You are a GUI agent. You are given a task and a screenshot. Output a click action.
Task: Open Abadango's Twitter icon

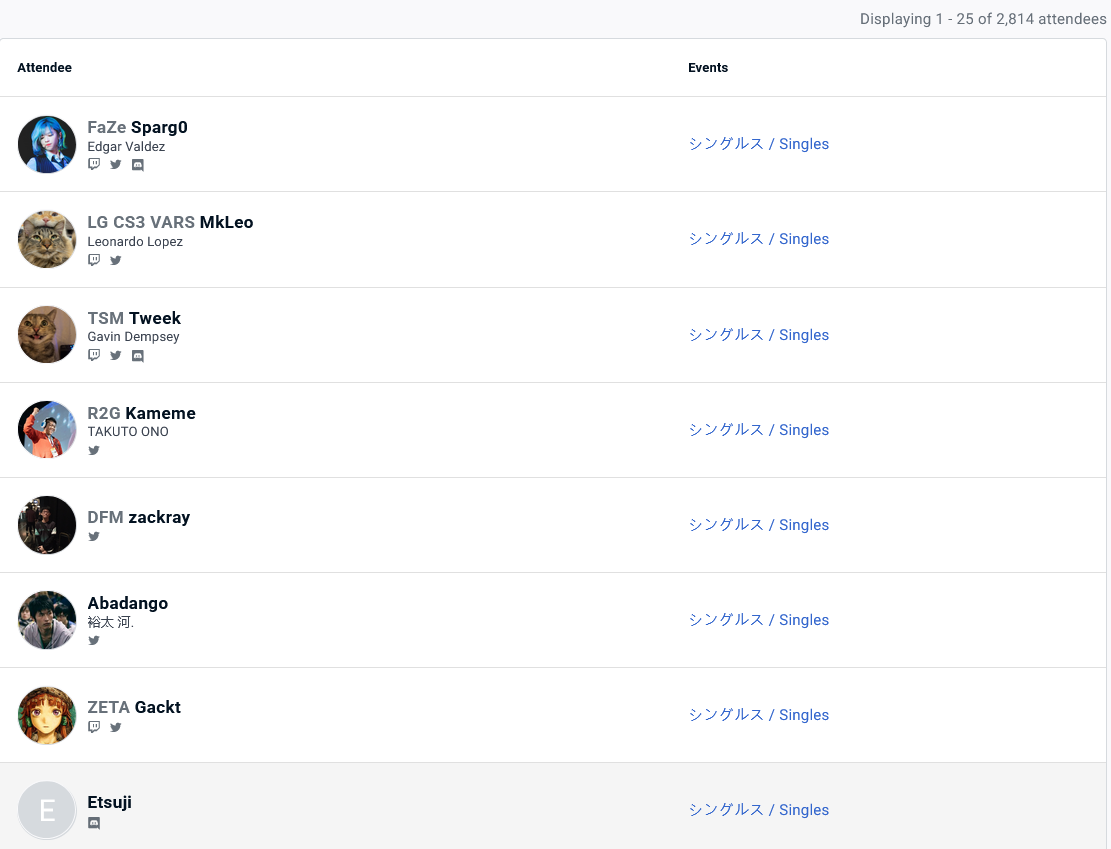point(94,641)
